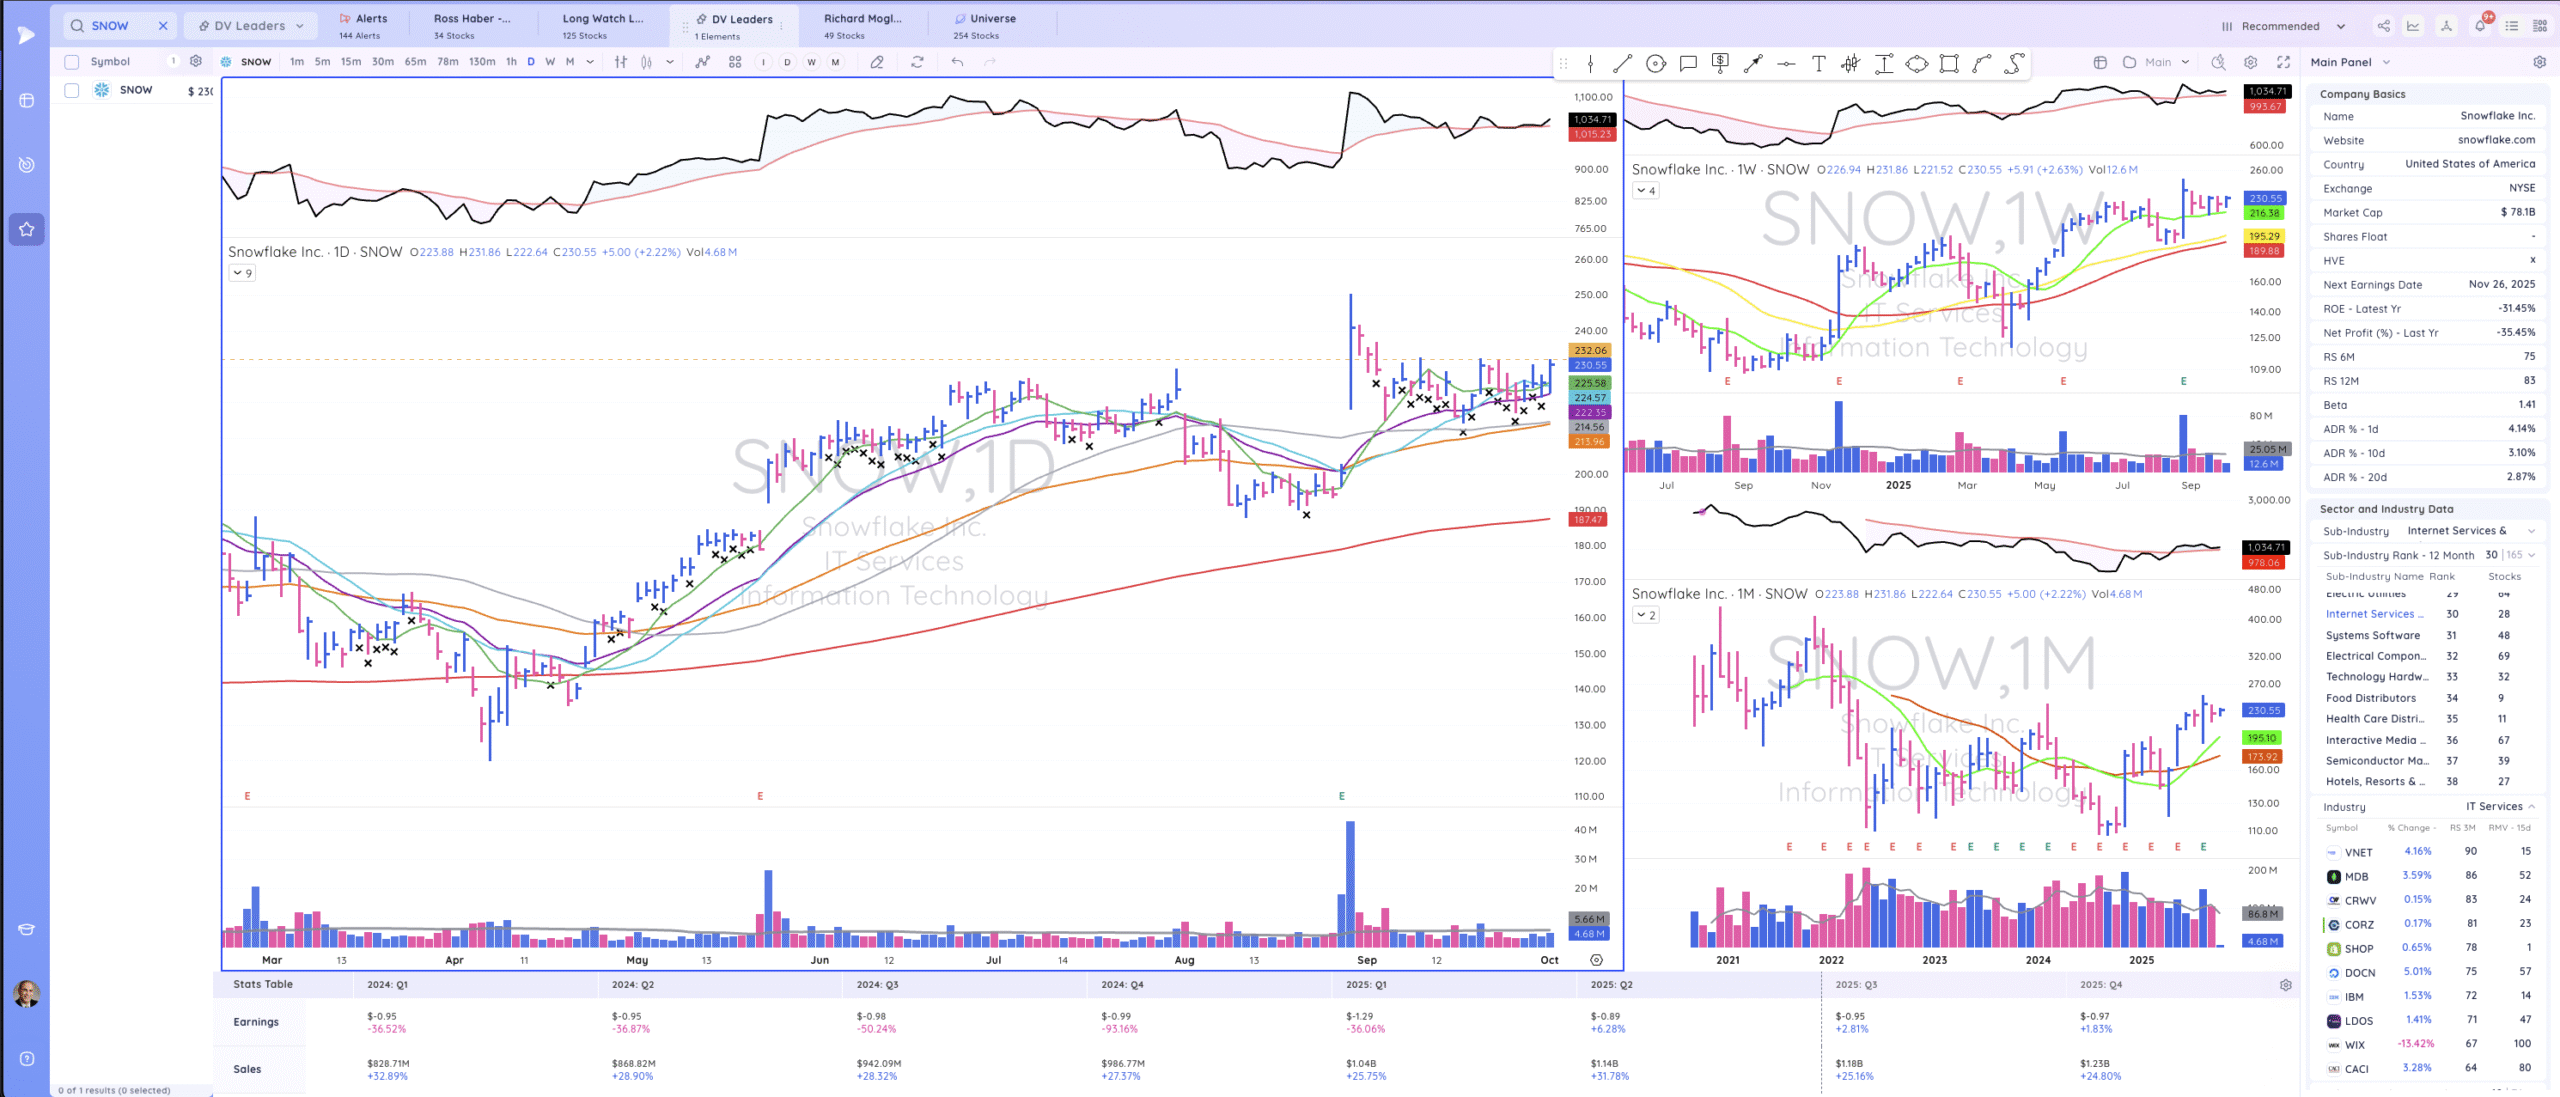Image resolution: width=2560 pixels, height=1097 pixels.
Task: Open the notifications bell
Action: coord(2479,26)
